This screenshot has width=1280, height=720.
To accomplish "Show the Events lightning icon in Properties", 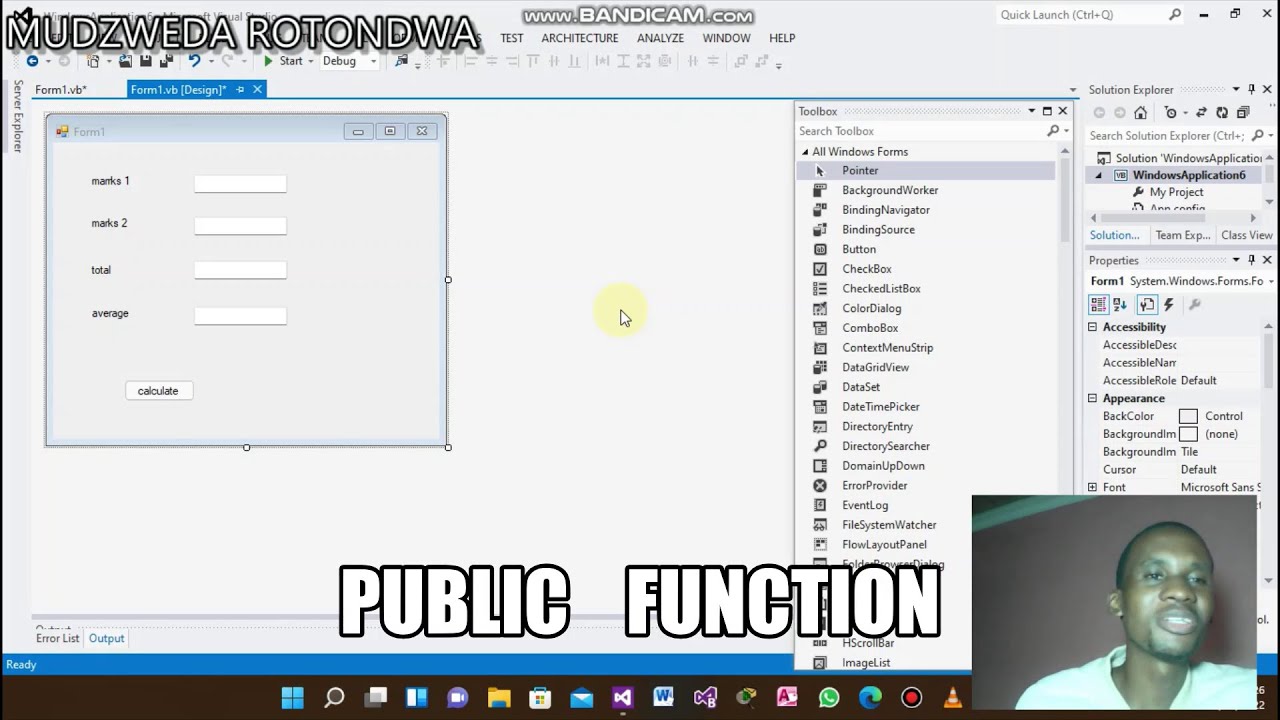I will tap(1169, 305).
